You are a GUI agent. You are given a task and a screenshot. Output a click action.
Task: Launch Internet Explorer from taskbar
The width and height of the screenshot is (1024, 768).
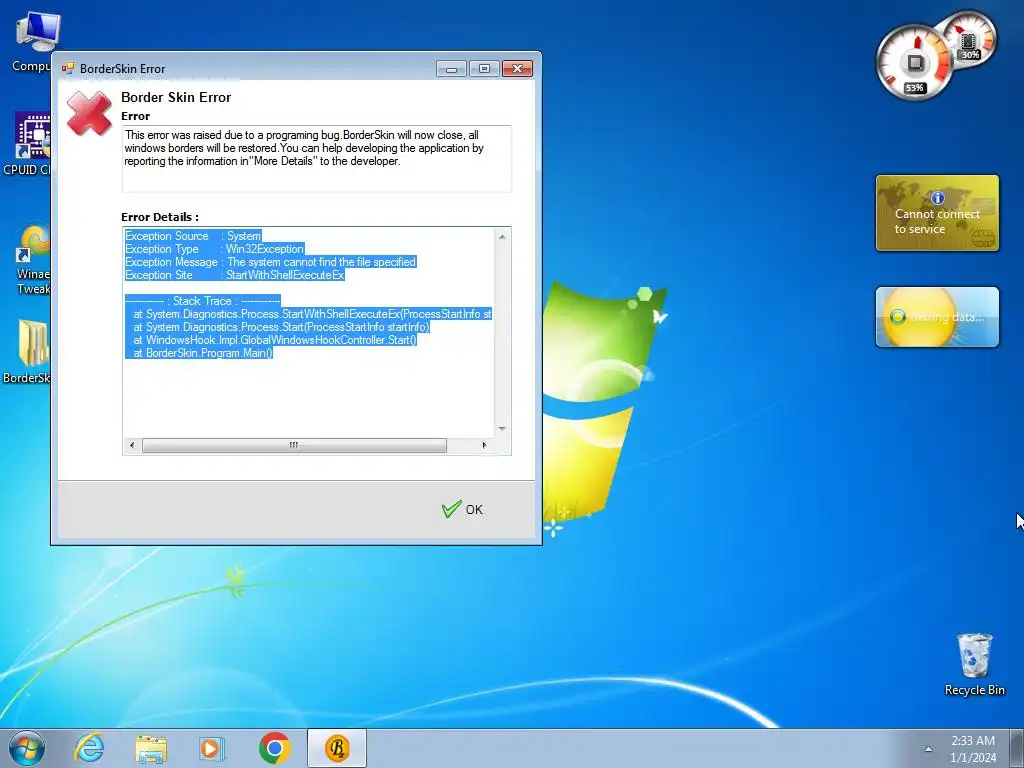89,748
